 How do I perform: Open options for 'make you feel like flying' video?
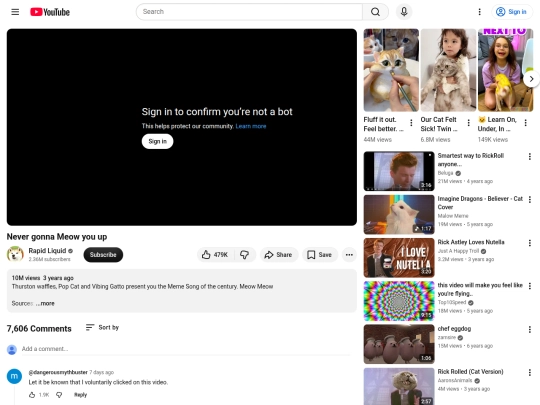(530, 286)
